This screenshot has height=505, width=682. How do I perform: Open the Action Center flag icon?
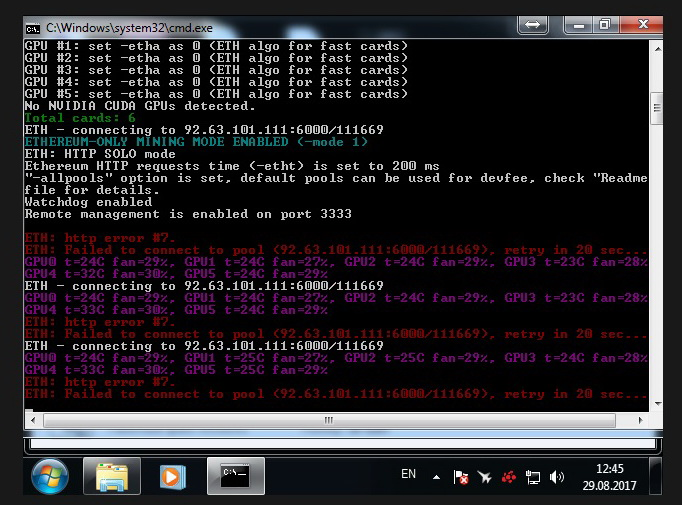(x=460, y=478)
